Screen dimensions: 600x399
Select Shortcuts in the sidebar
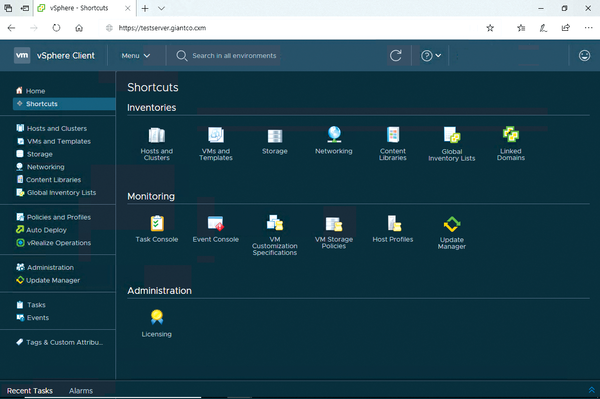[64, 104]
